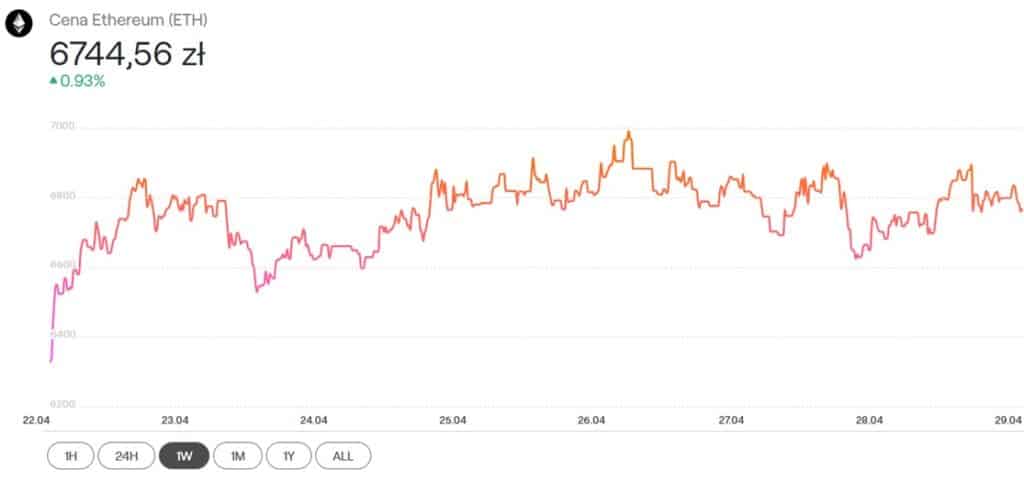
Task: Select the 1H time range
Action: point(71,456)
